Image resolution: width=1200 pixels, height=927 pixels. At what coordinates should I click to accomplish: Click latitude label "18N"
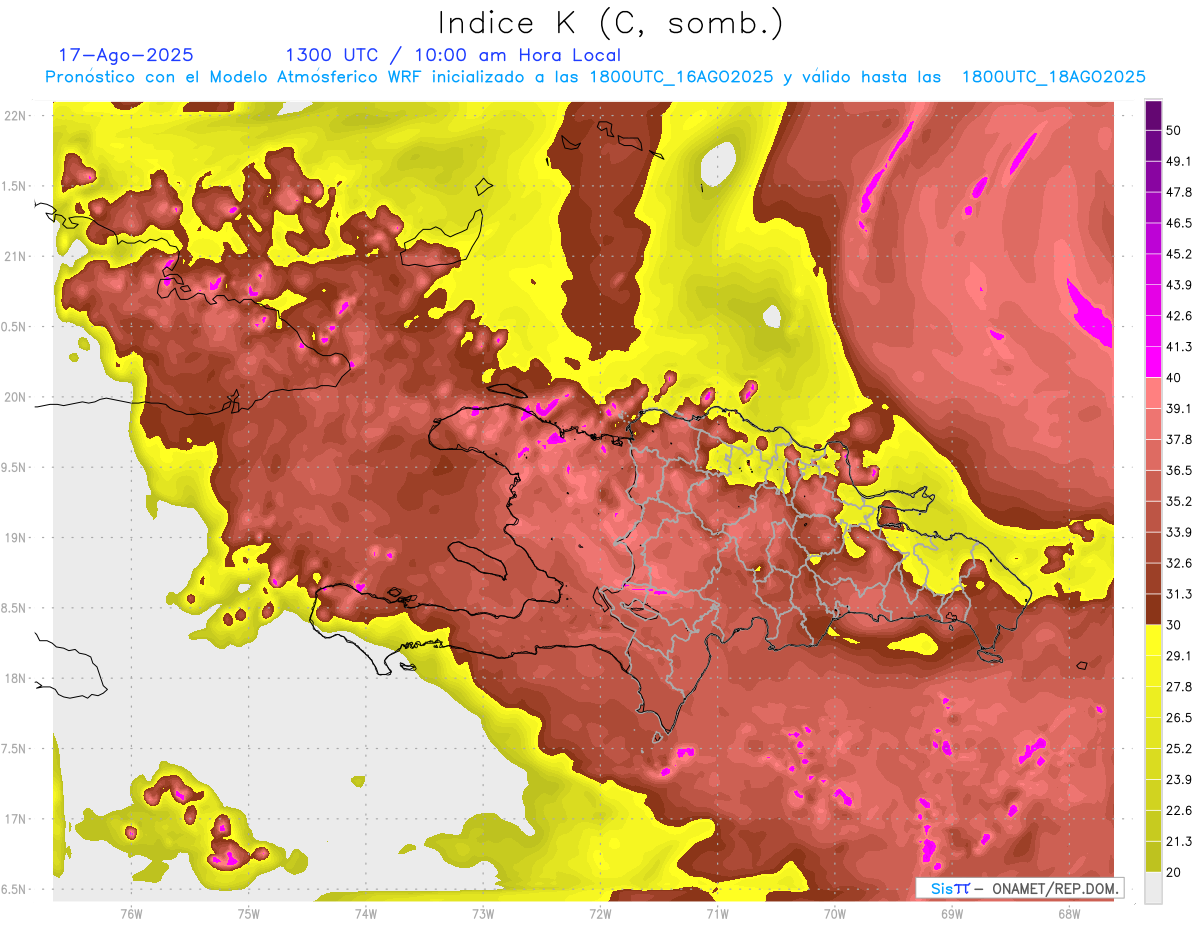[14, 679]
